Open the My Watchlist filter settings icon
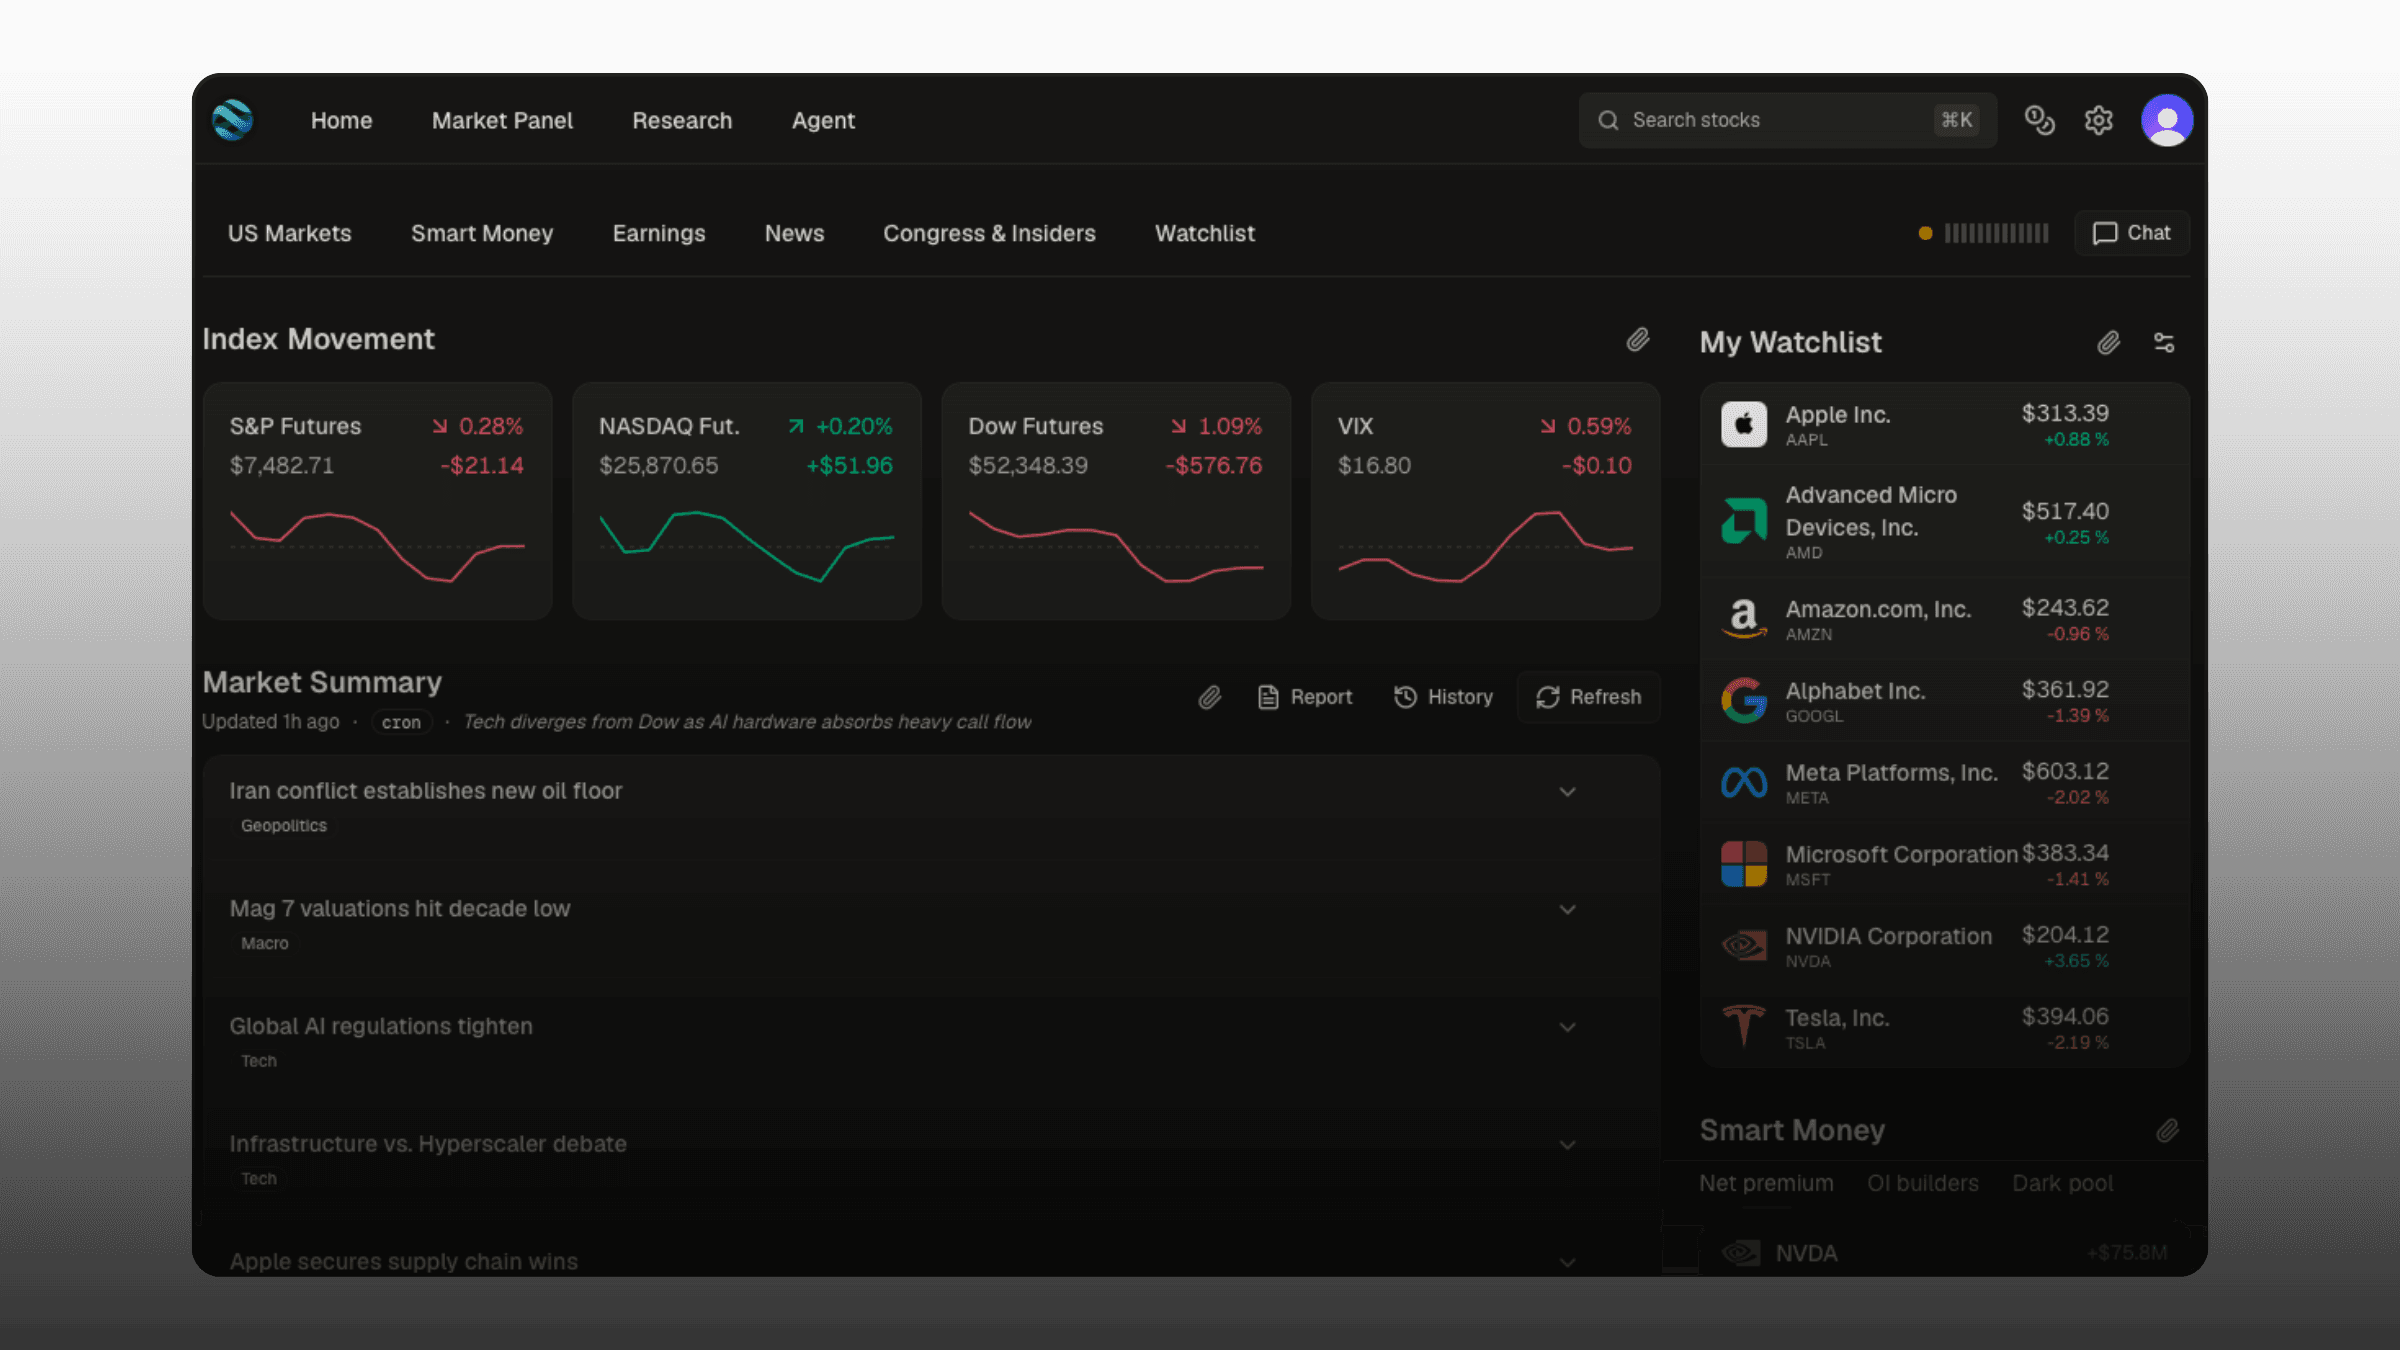Screen dimensions: 2400x1350 click(2164, 343)
